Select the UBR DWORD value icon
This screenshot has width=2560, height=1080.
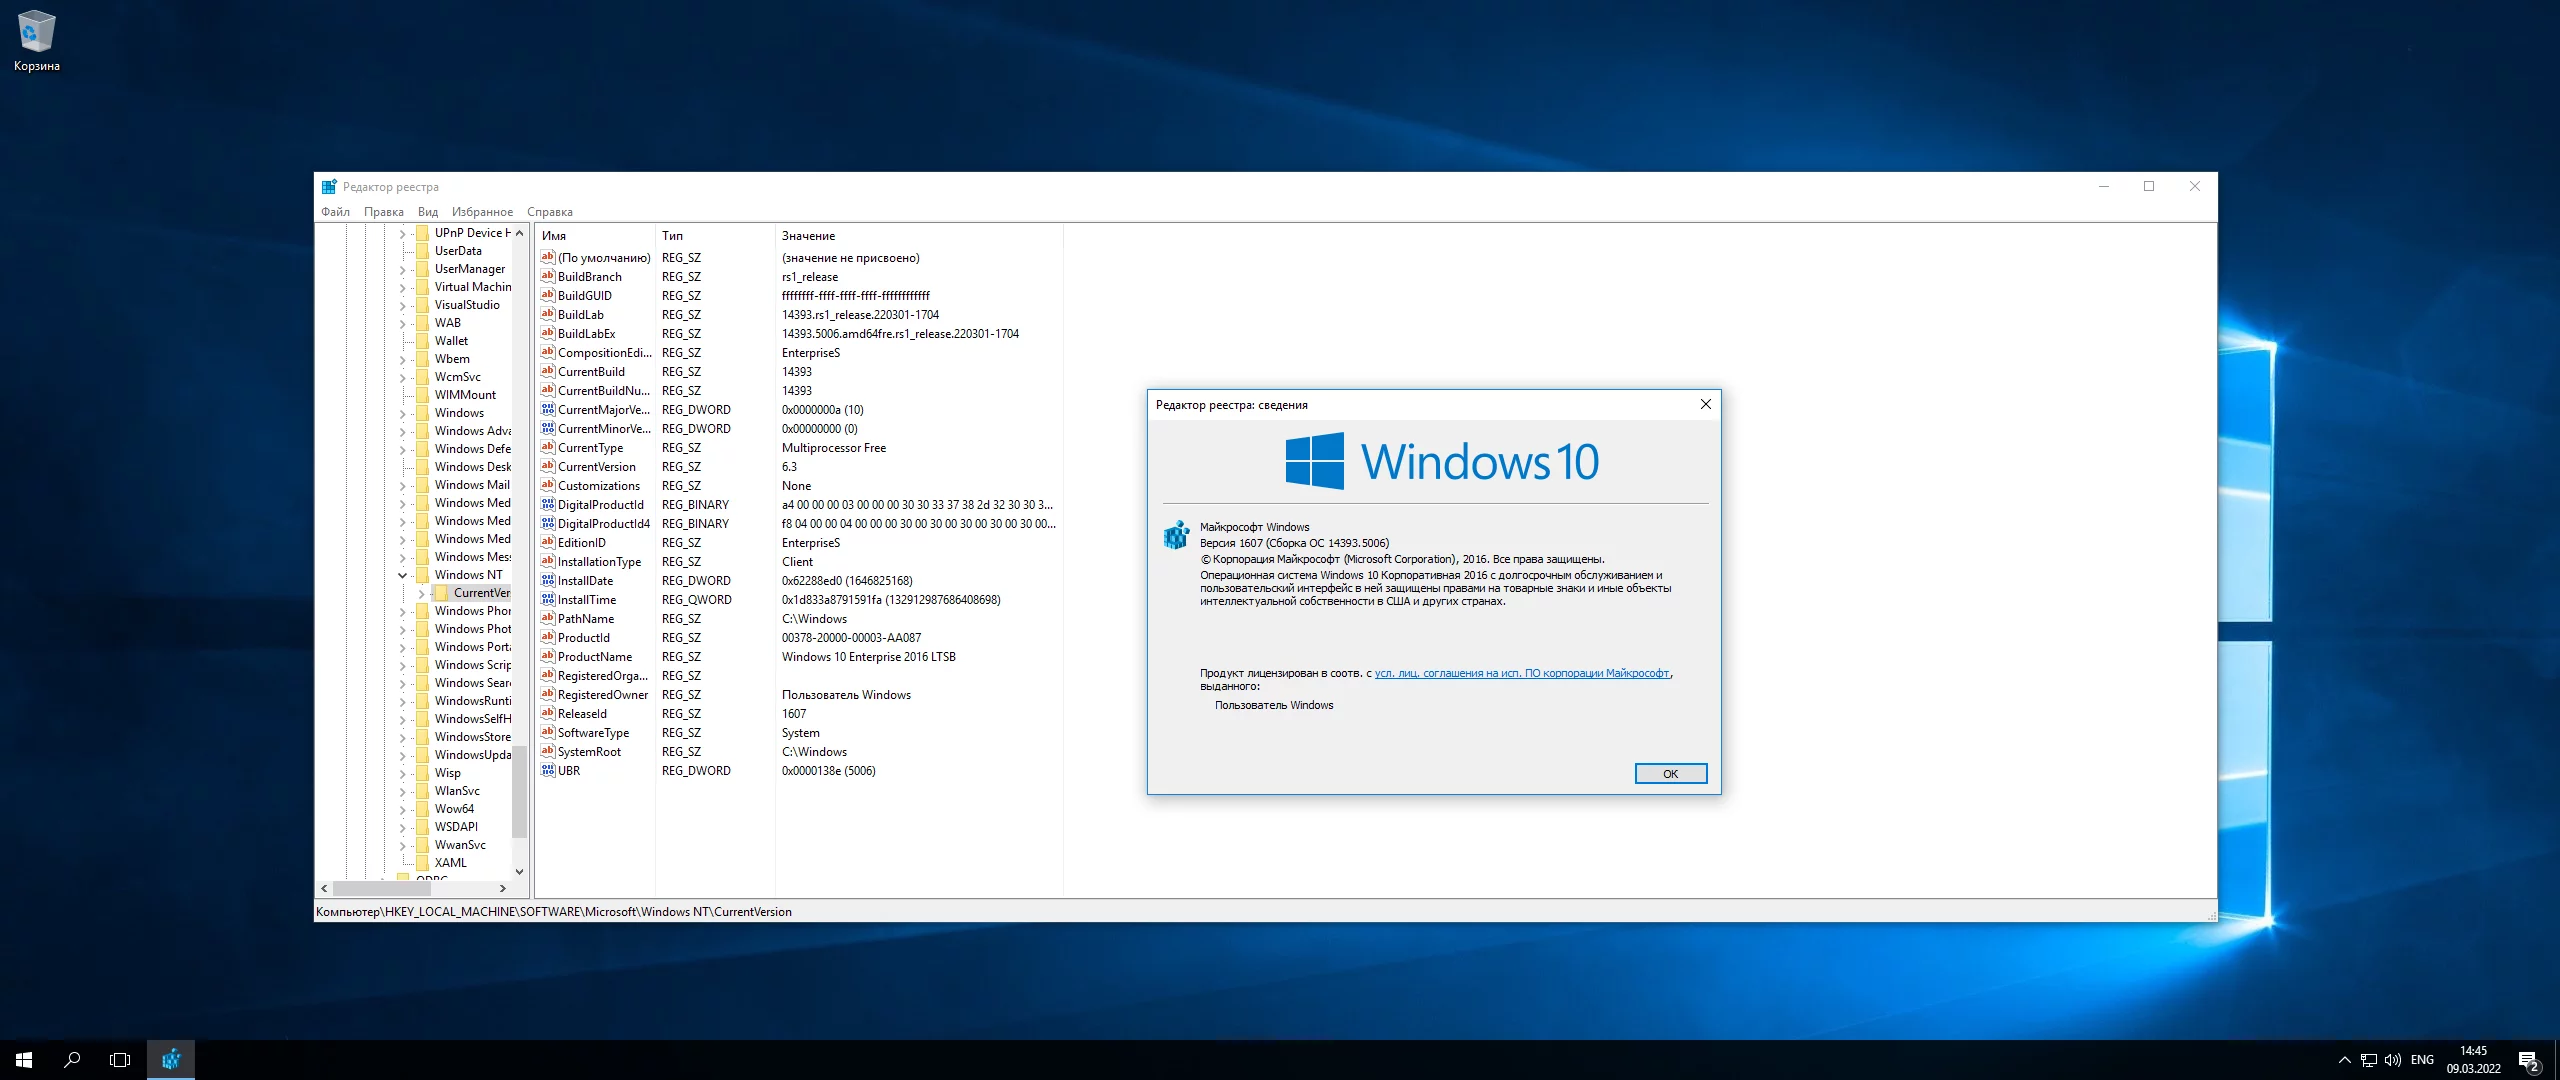click(x=547, y=771)
